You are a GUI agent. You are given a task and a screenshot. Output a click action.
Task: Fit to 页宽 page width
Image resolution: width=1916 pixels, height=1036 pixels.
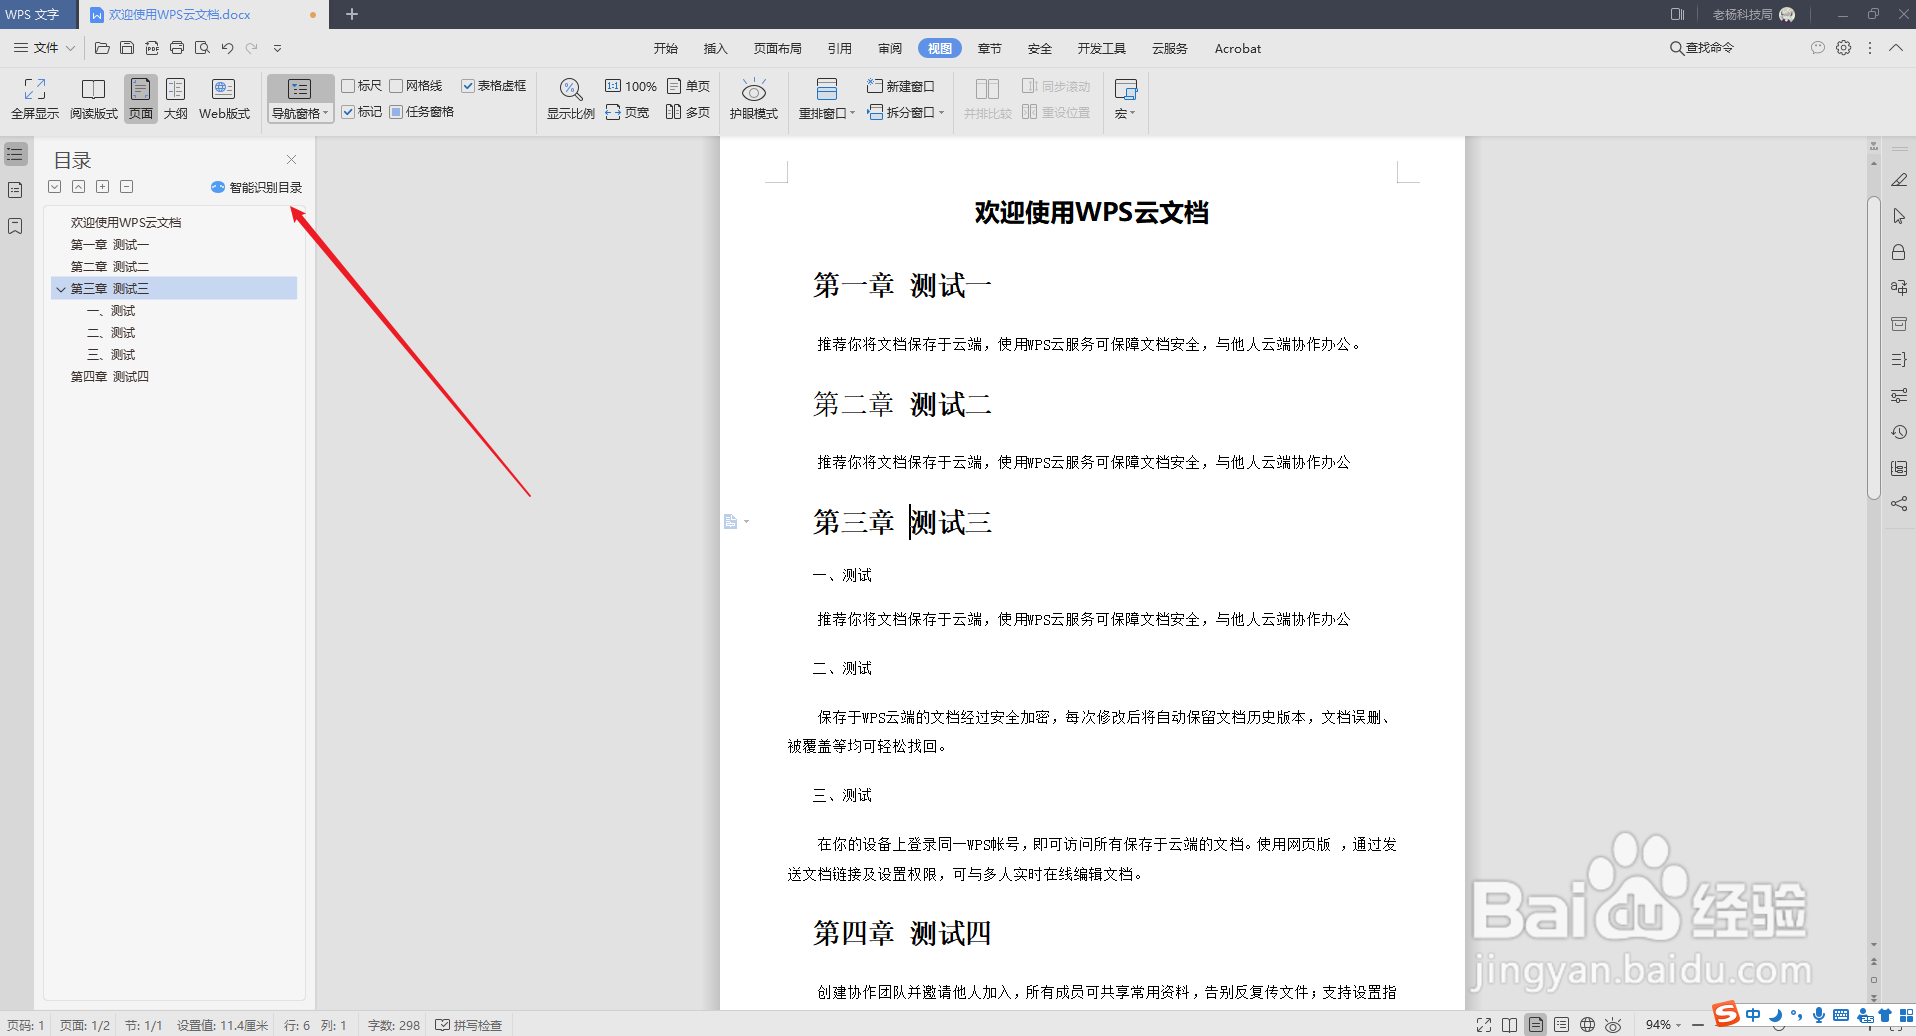pyautogui.click(x=628, y=112)
